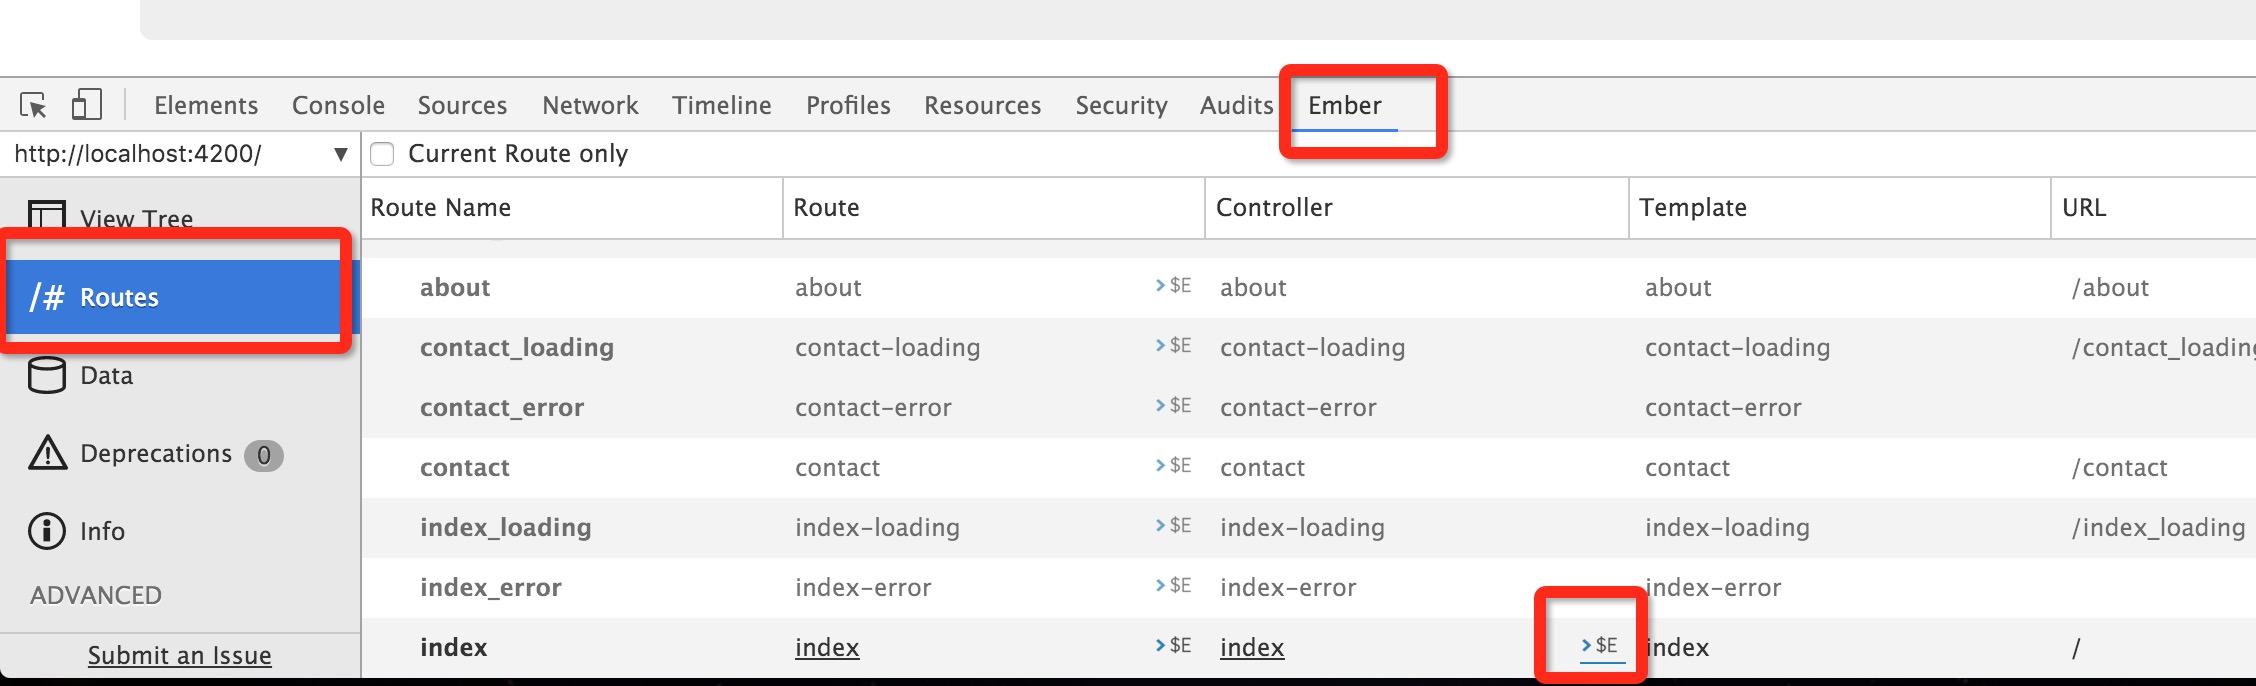2256x686 pixels.
Task: Switch to the Ember tab
Action: pos(1344,105)
